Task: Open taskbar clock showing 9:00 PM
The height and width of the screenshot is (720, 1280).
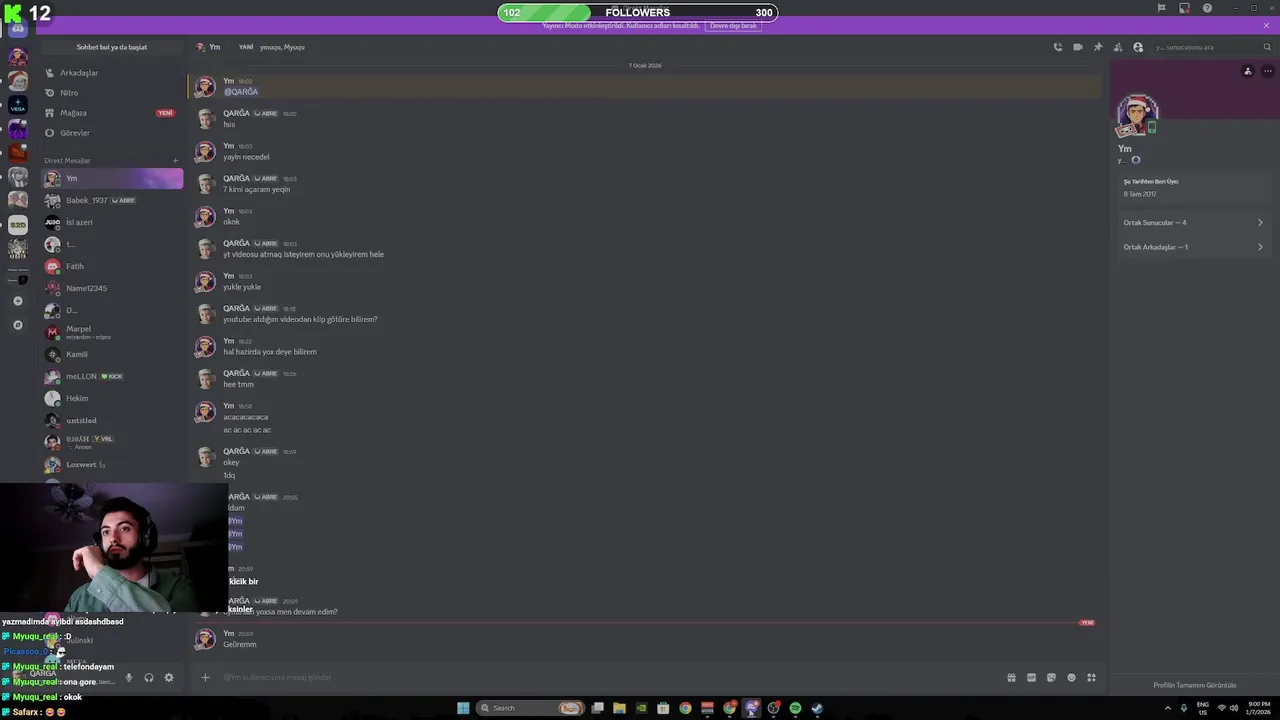Action: pyautogui.click(x=1258, y=708)
